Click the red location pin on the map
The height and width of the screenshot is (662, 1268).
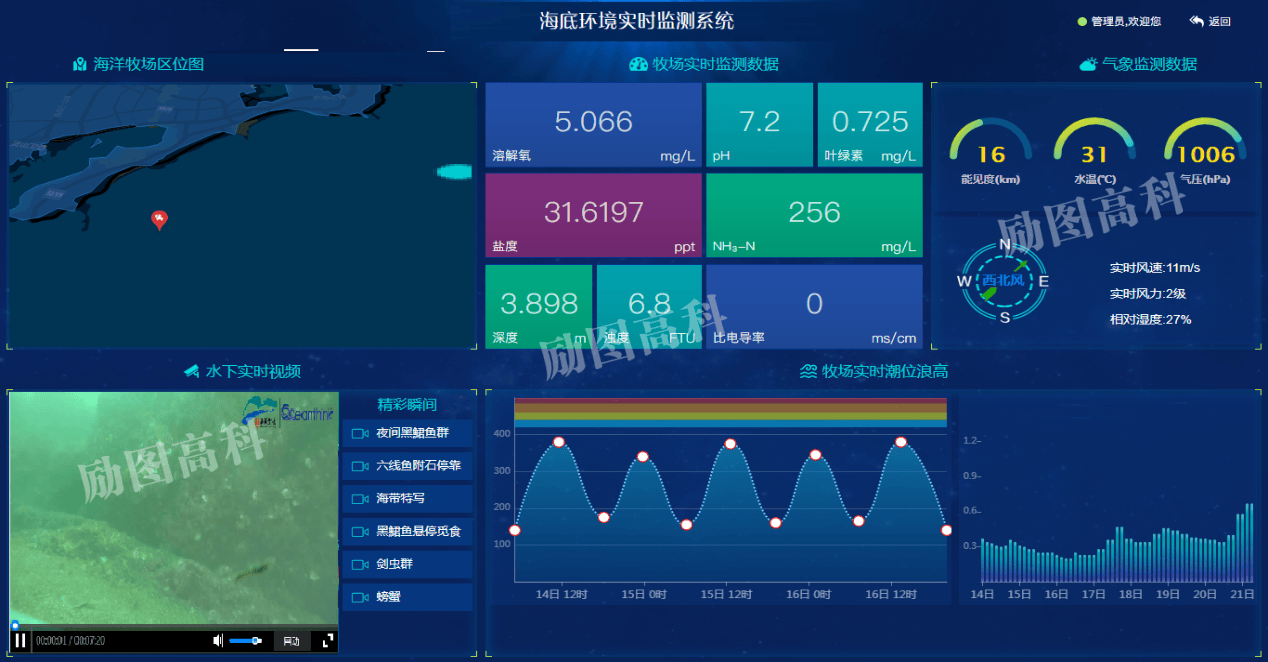[159, 219]
